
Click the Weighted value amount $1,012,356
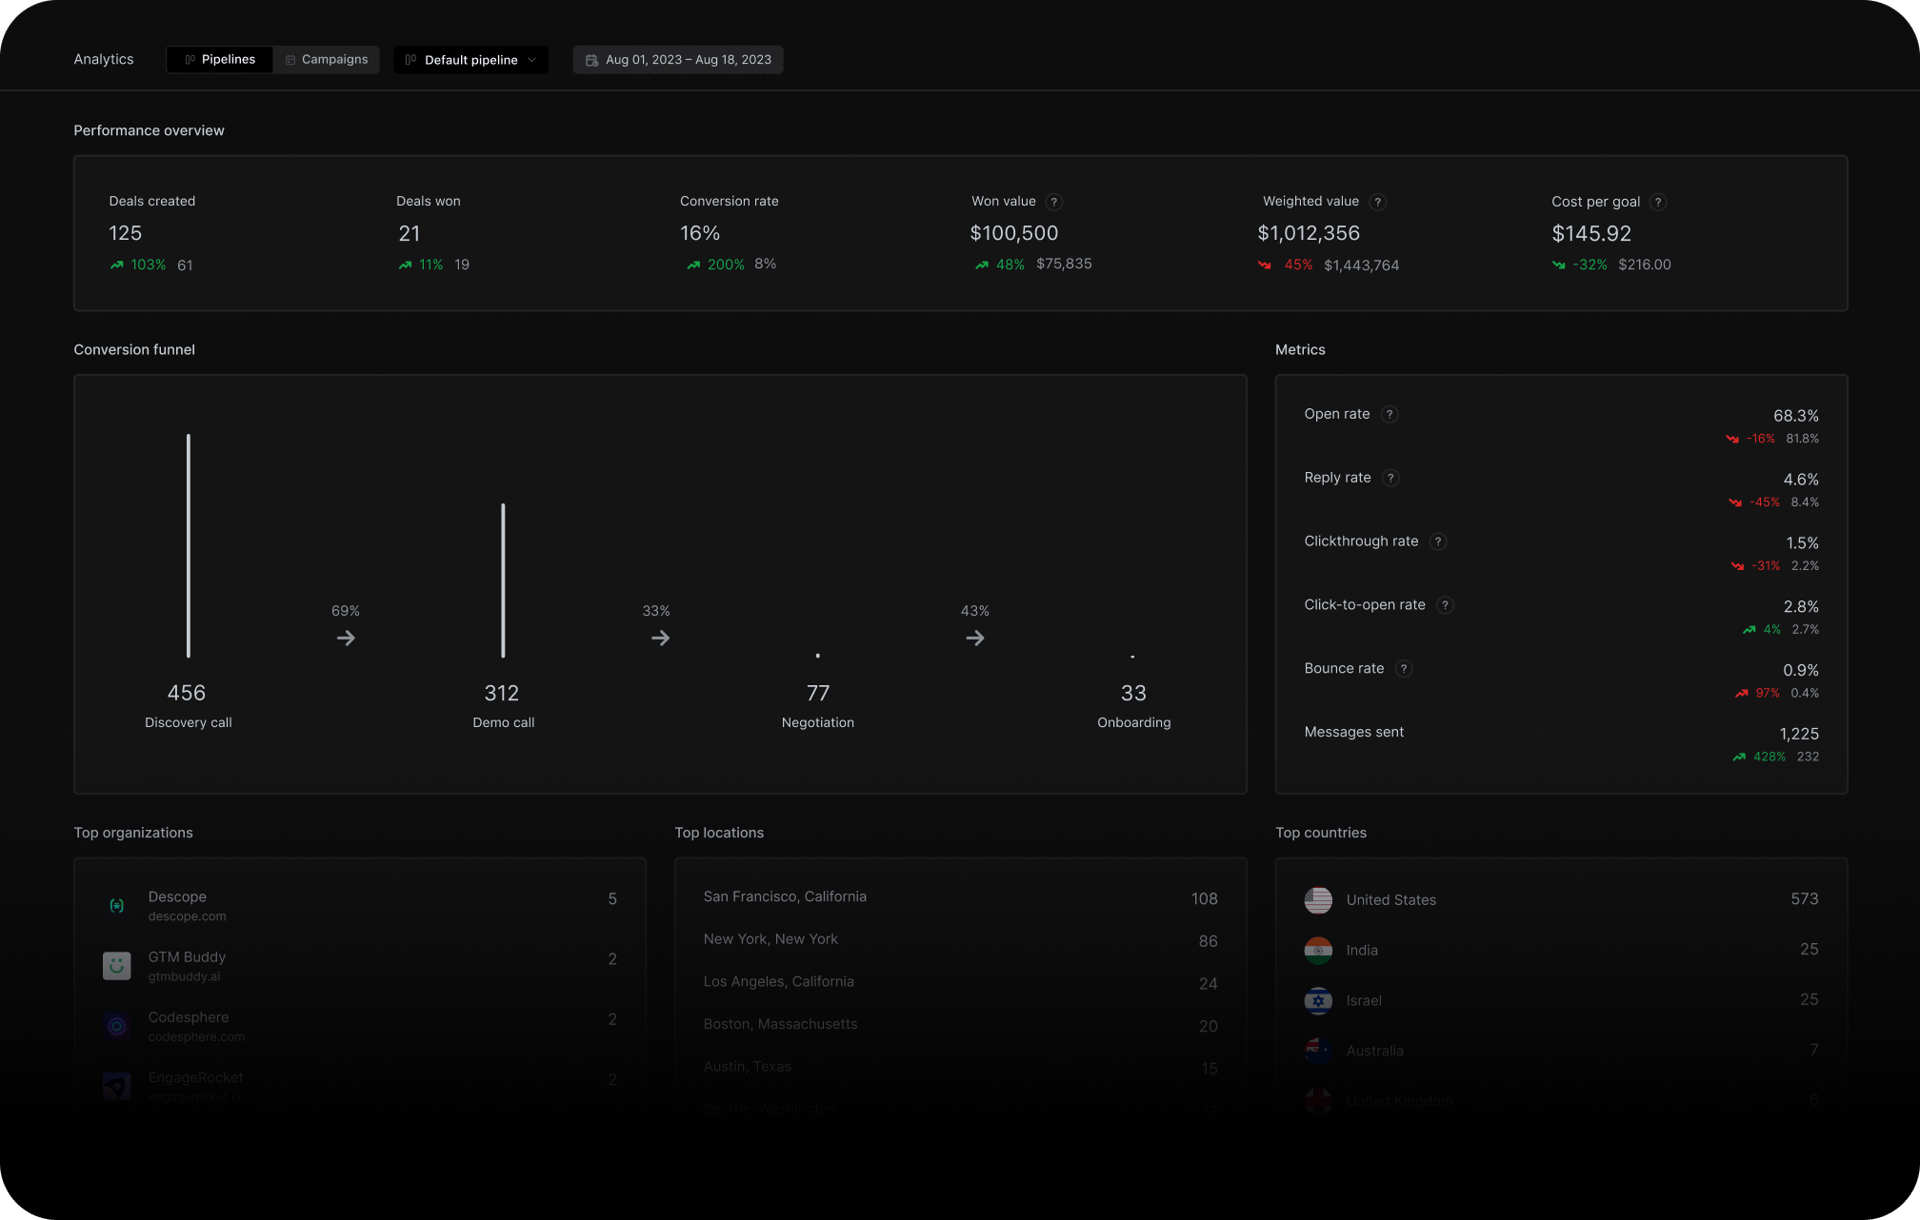tap(1308, 233)
